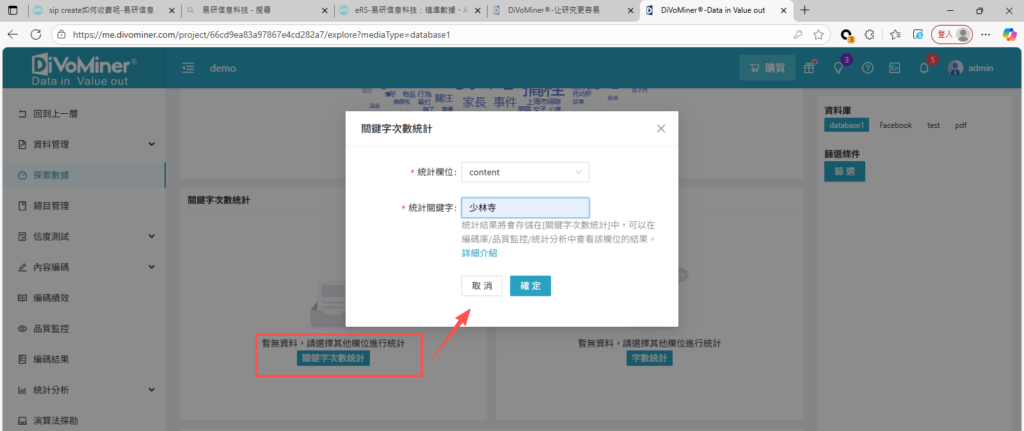This screenshot has width=1024, height=431.
Task: Open the help question mark icon
Action: [867, 69]
